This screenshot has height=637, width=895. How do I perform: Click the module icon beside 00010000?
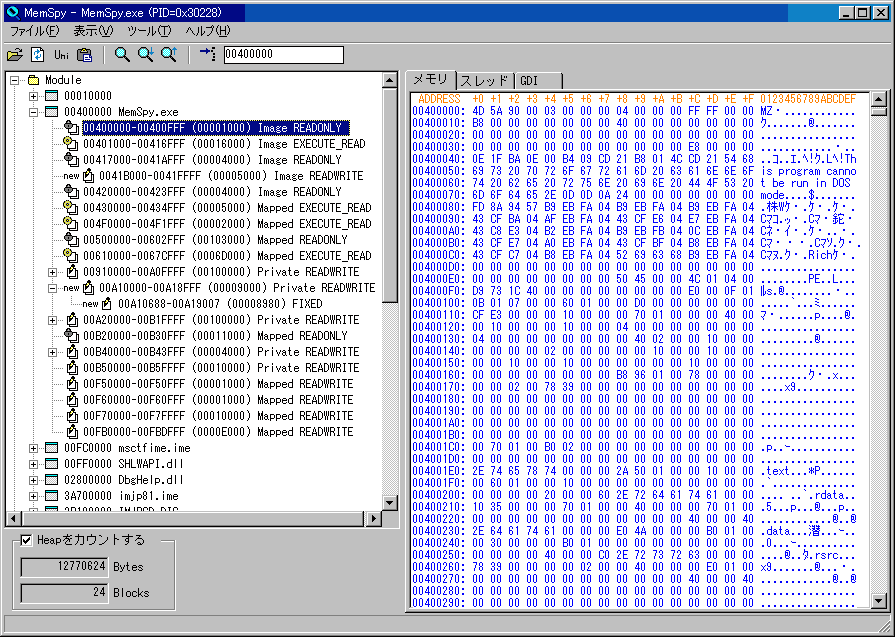tap(51, 96)
